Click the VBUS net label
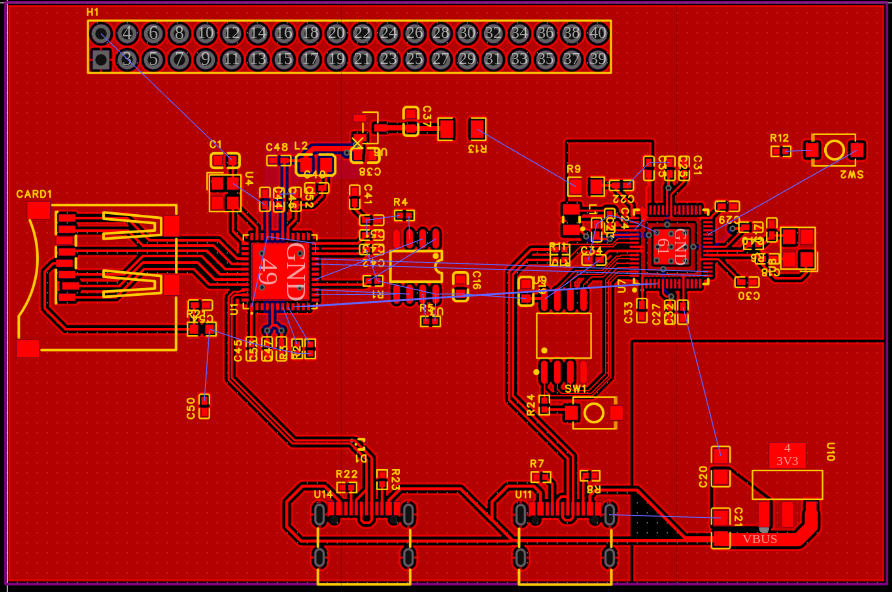This screenshot has width=892, height=592. [x=760, y=539]
